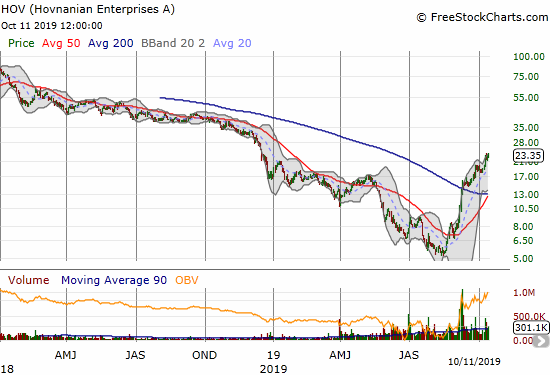Click the 5.00 price axis label
Image resolution: width=550 pixels, height=375 pixels.
point(523,259)
